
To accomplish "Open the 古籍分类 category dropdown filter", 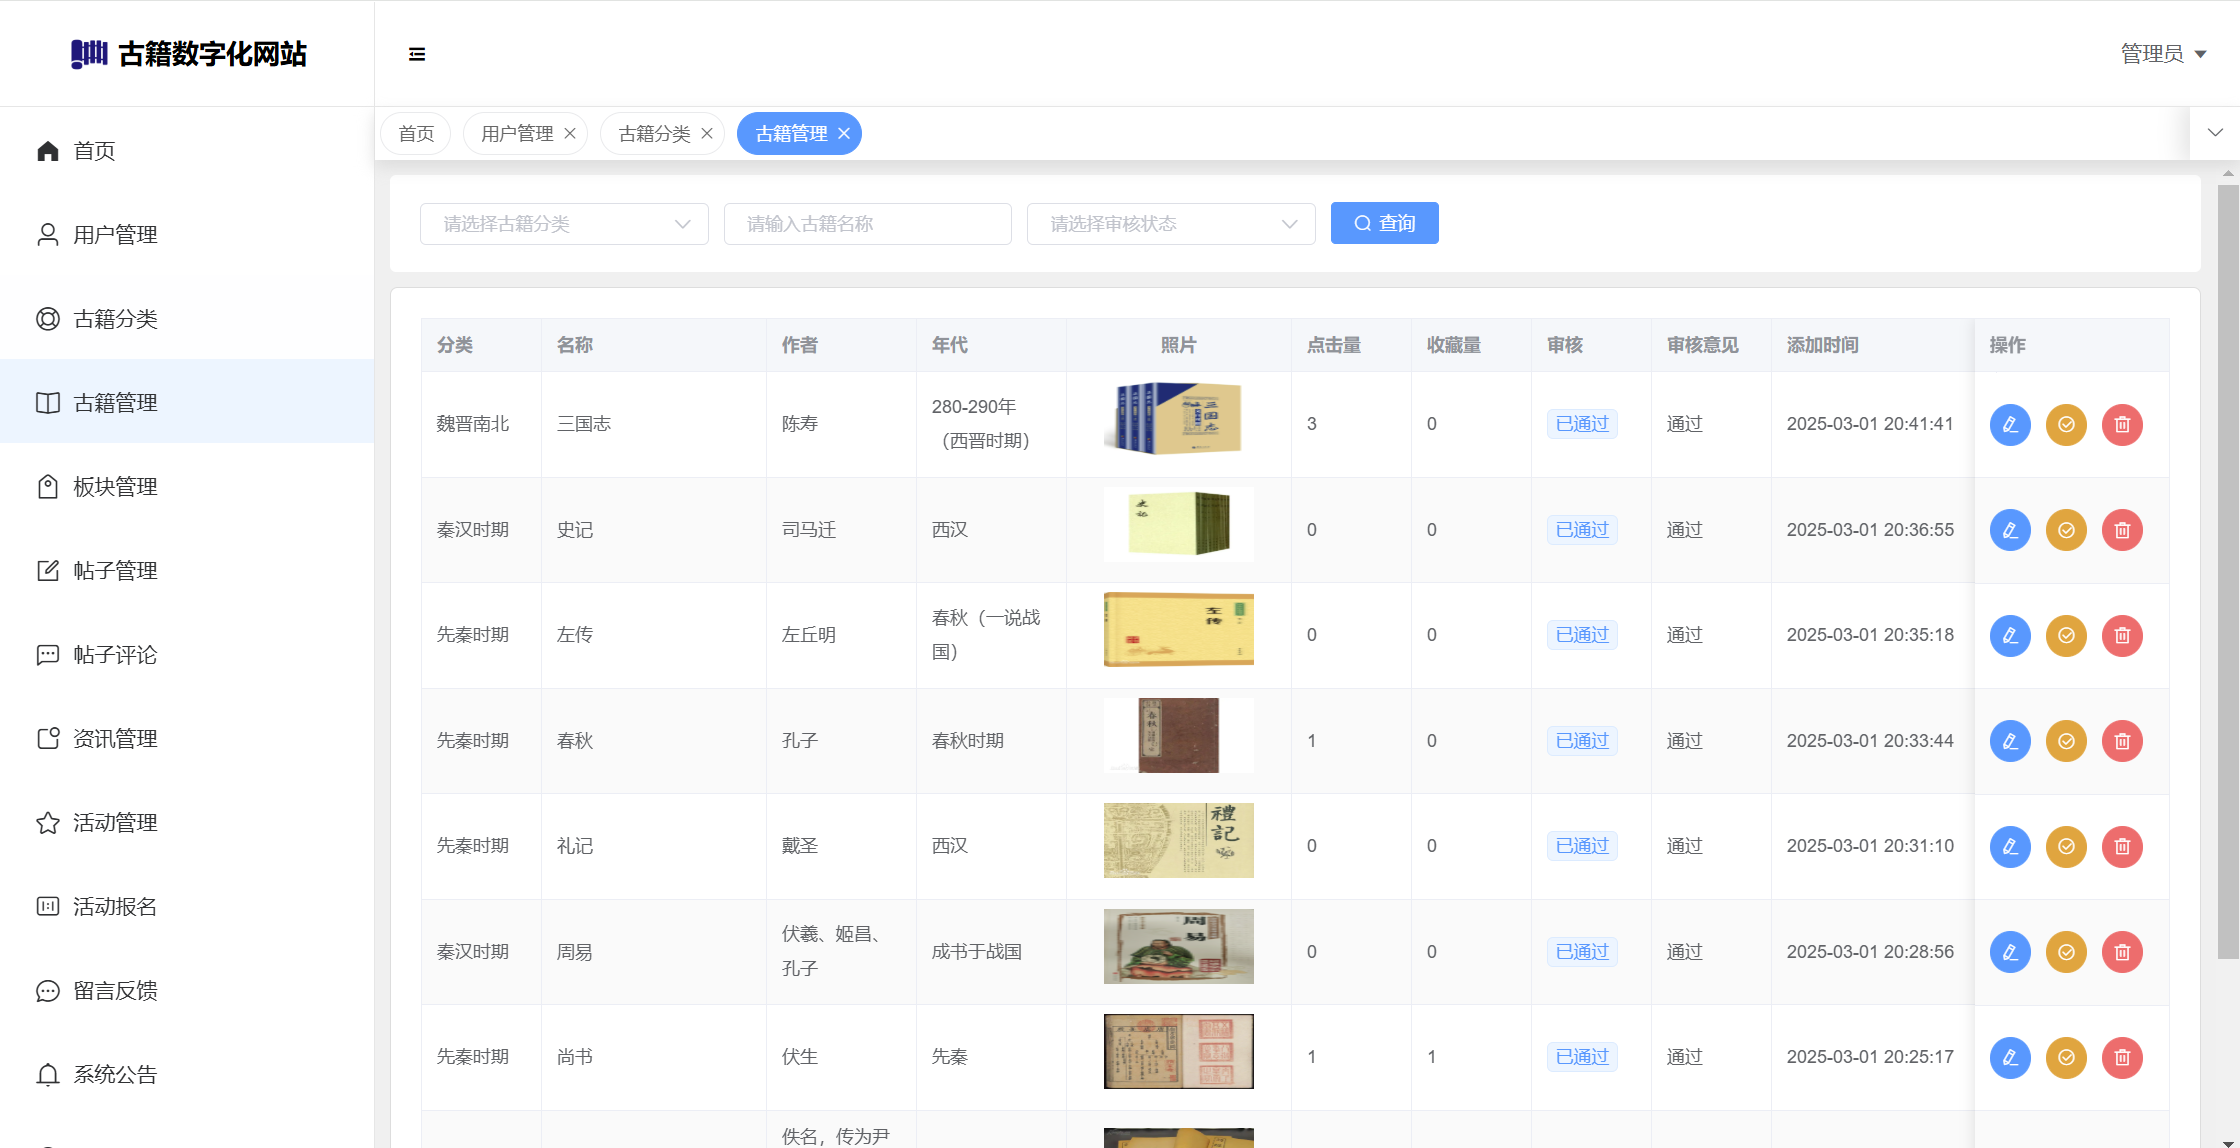I will pos(564,224).
